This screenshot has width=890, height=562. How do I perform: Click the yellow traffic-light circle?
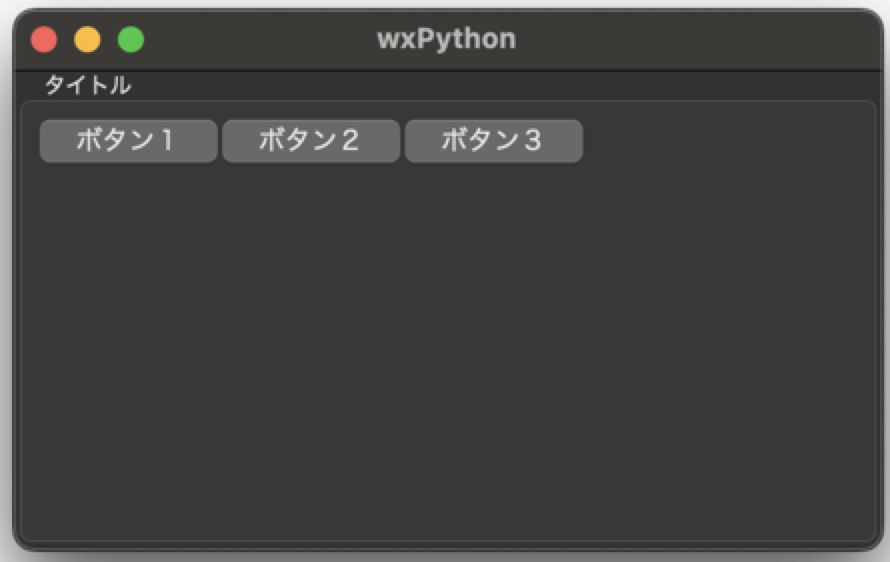tap(87, 40)
